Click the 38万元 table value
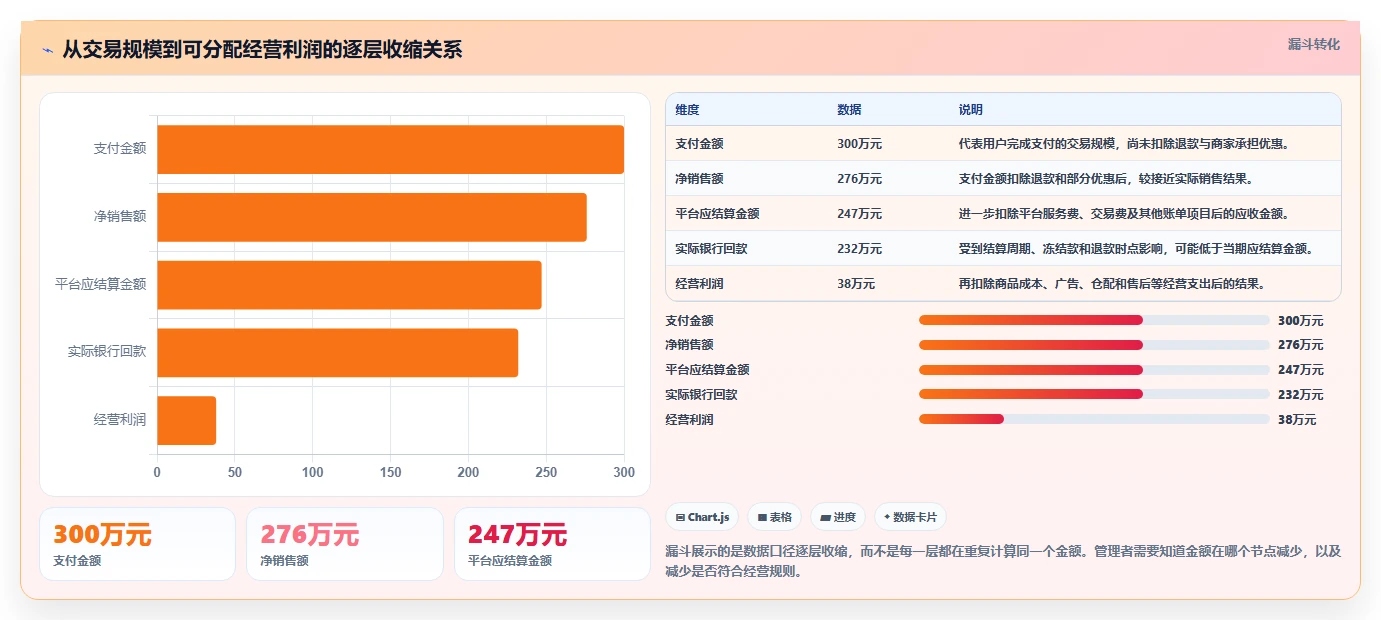Viewport: 1381px width, 620px height. tap(856, 284)
